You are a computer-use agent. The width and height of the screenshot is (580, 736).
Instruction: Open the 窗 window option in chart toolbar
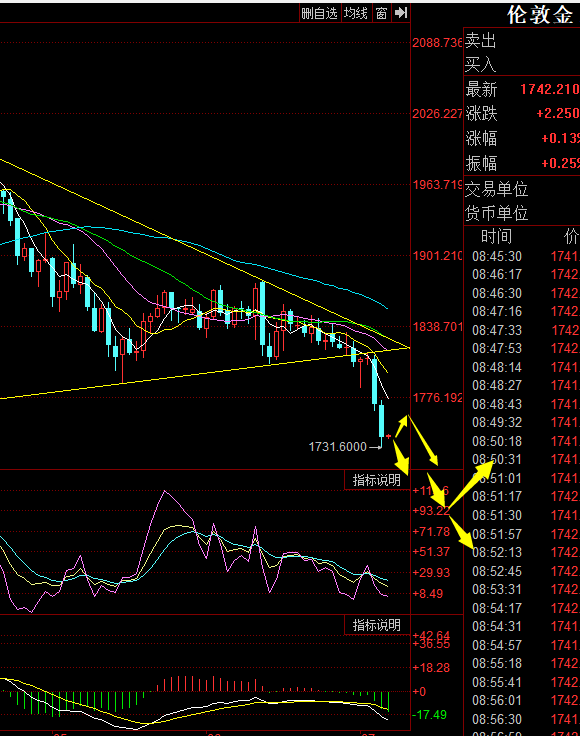point(381,13)
